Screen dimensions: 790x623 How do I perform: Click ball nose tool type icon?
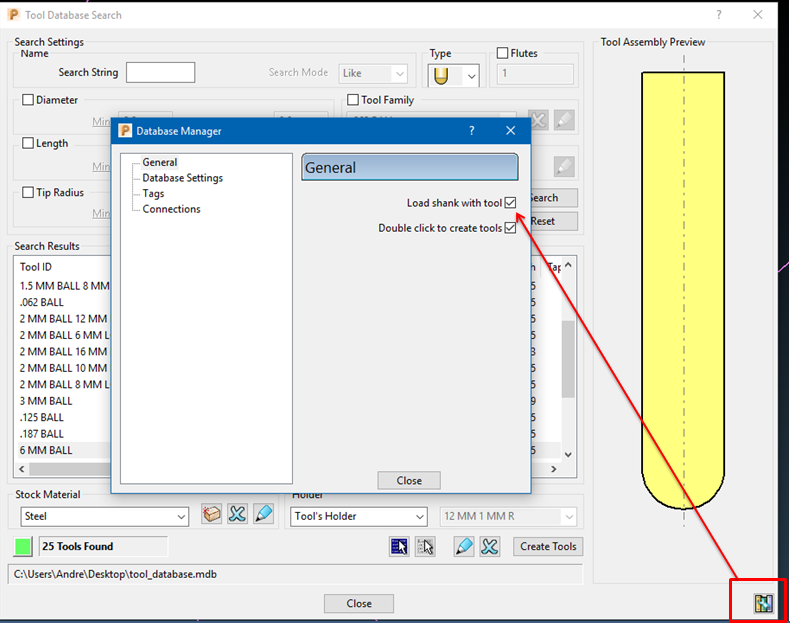click(441, 76)
